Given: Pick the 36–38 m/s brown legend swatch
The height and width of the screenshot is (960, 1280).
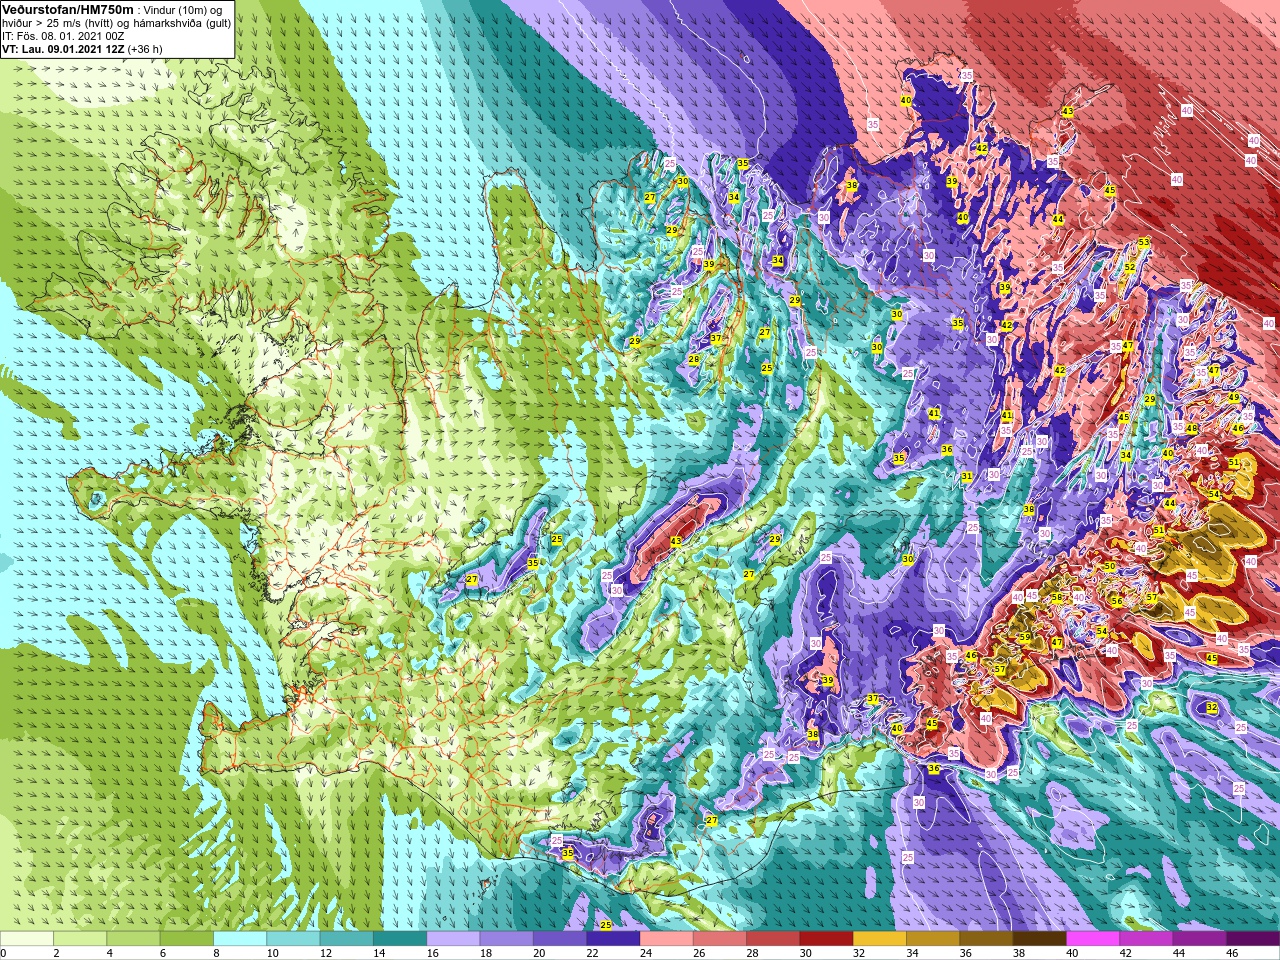Looking at the screenshot, I should 987,939.
